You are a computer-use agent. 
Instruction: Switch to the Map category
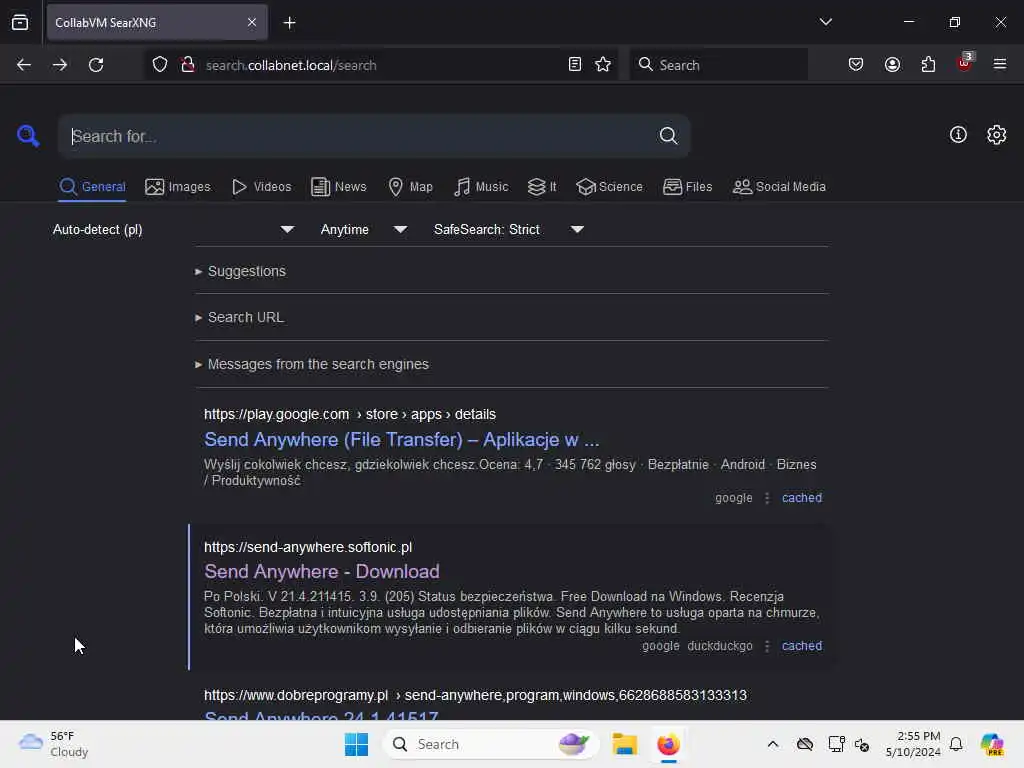click(410, 187)
